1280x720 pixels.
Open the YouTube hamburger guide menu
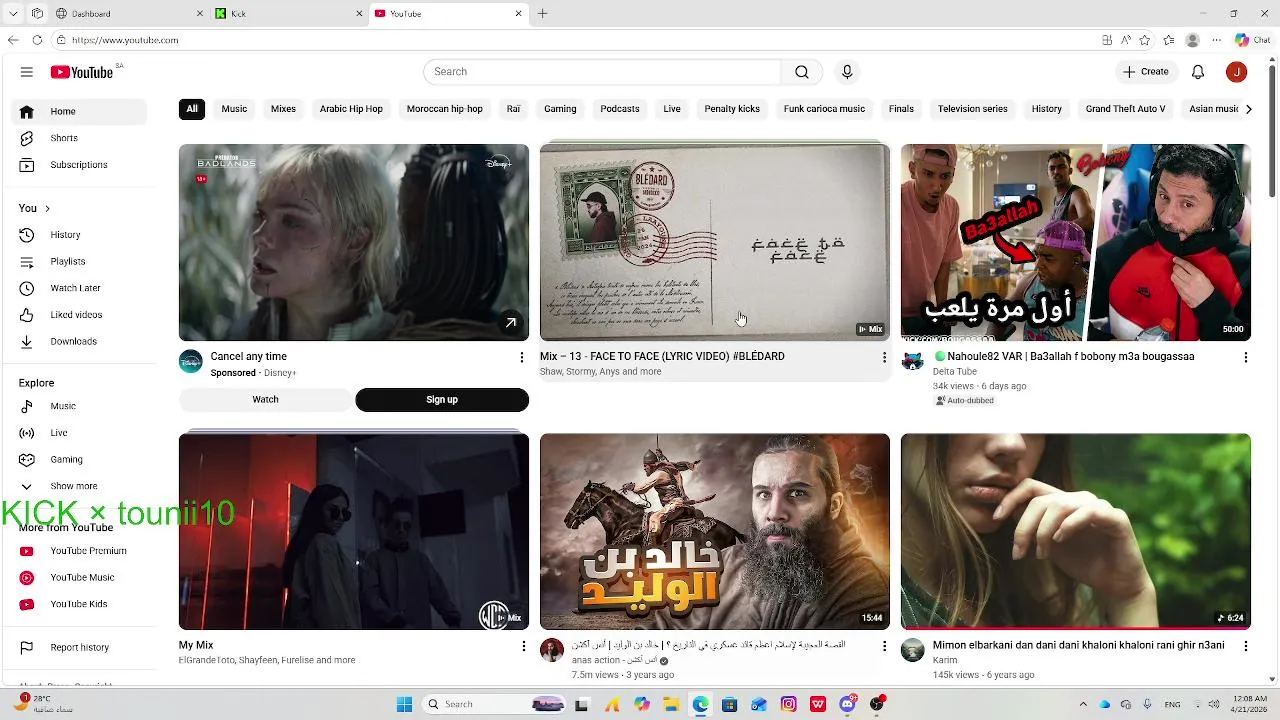point(27,72)
